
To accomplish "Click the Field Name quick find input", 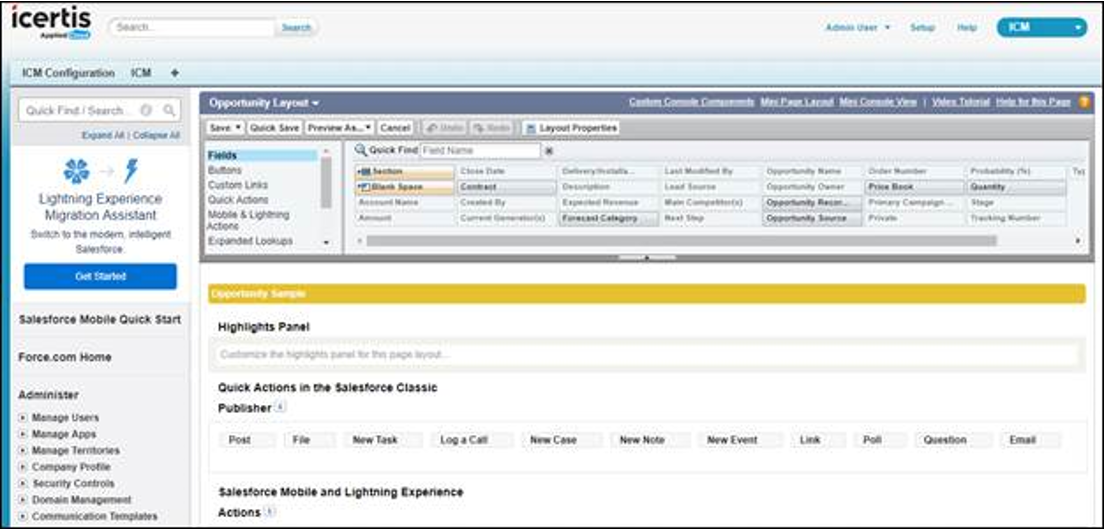I will tap(480, 150).
